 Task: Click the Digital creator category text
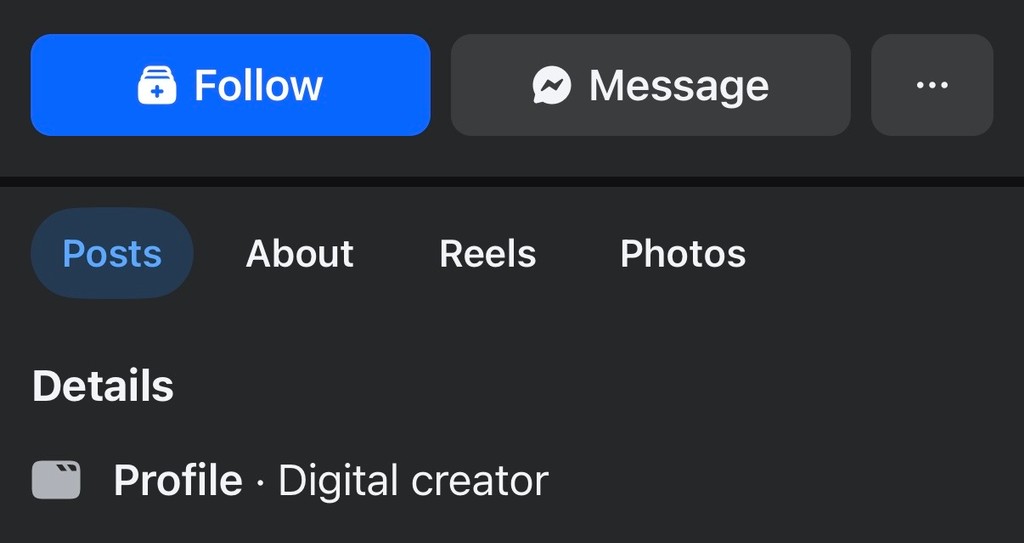click(413, 480)
